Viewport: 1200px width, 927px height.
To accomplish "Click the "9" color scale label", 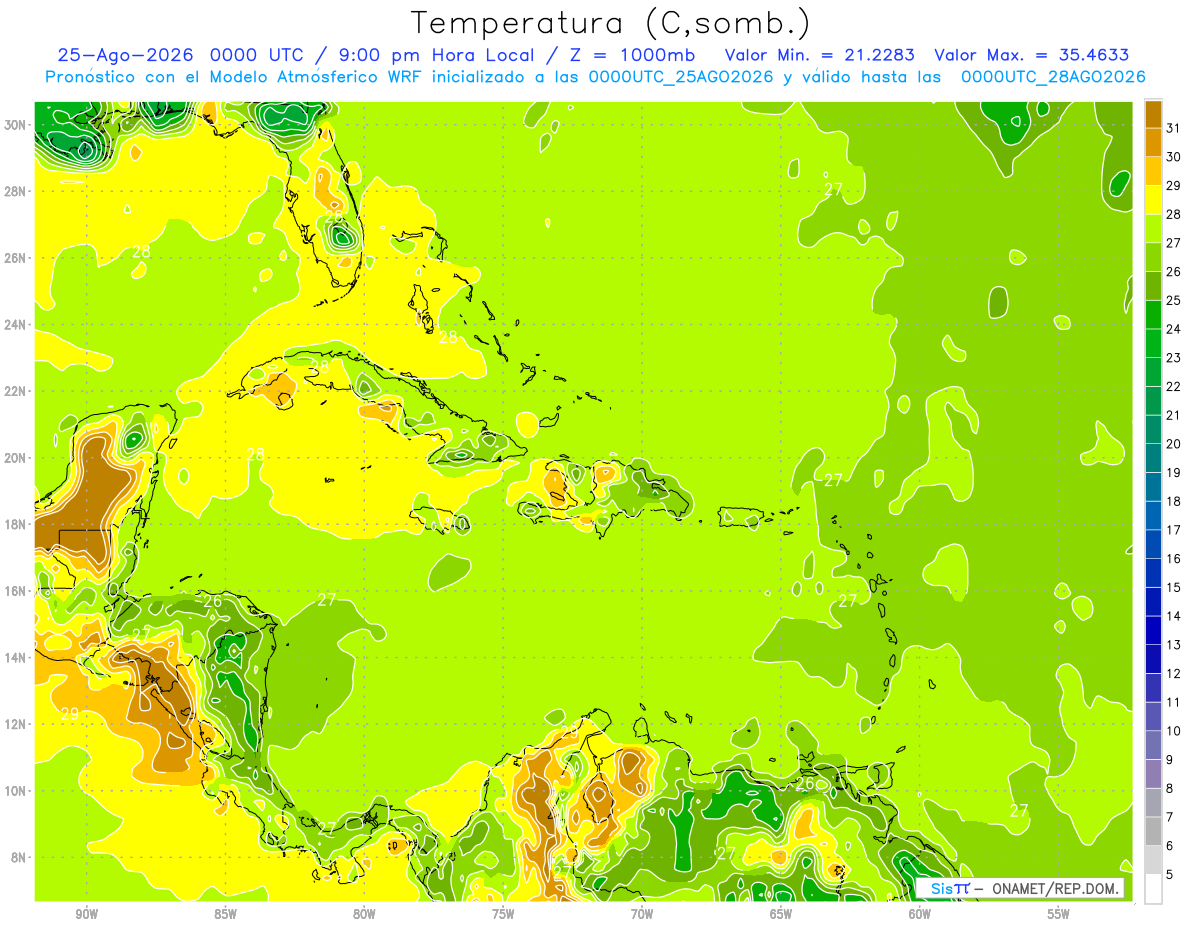I will point(1169,760).
